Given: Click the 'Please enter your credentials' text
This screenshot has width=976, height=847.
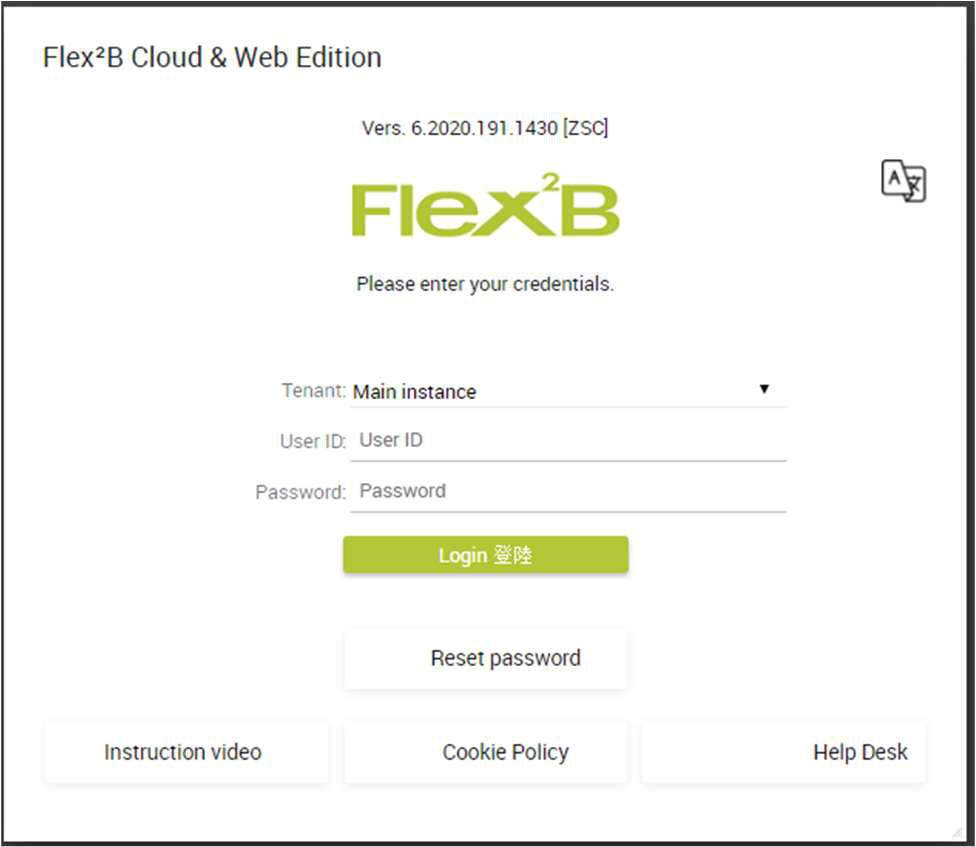Looking at the screenshot, I should 485,284.
